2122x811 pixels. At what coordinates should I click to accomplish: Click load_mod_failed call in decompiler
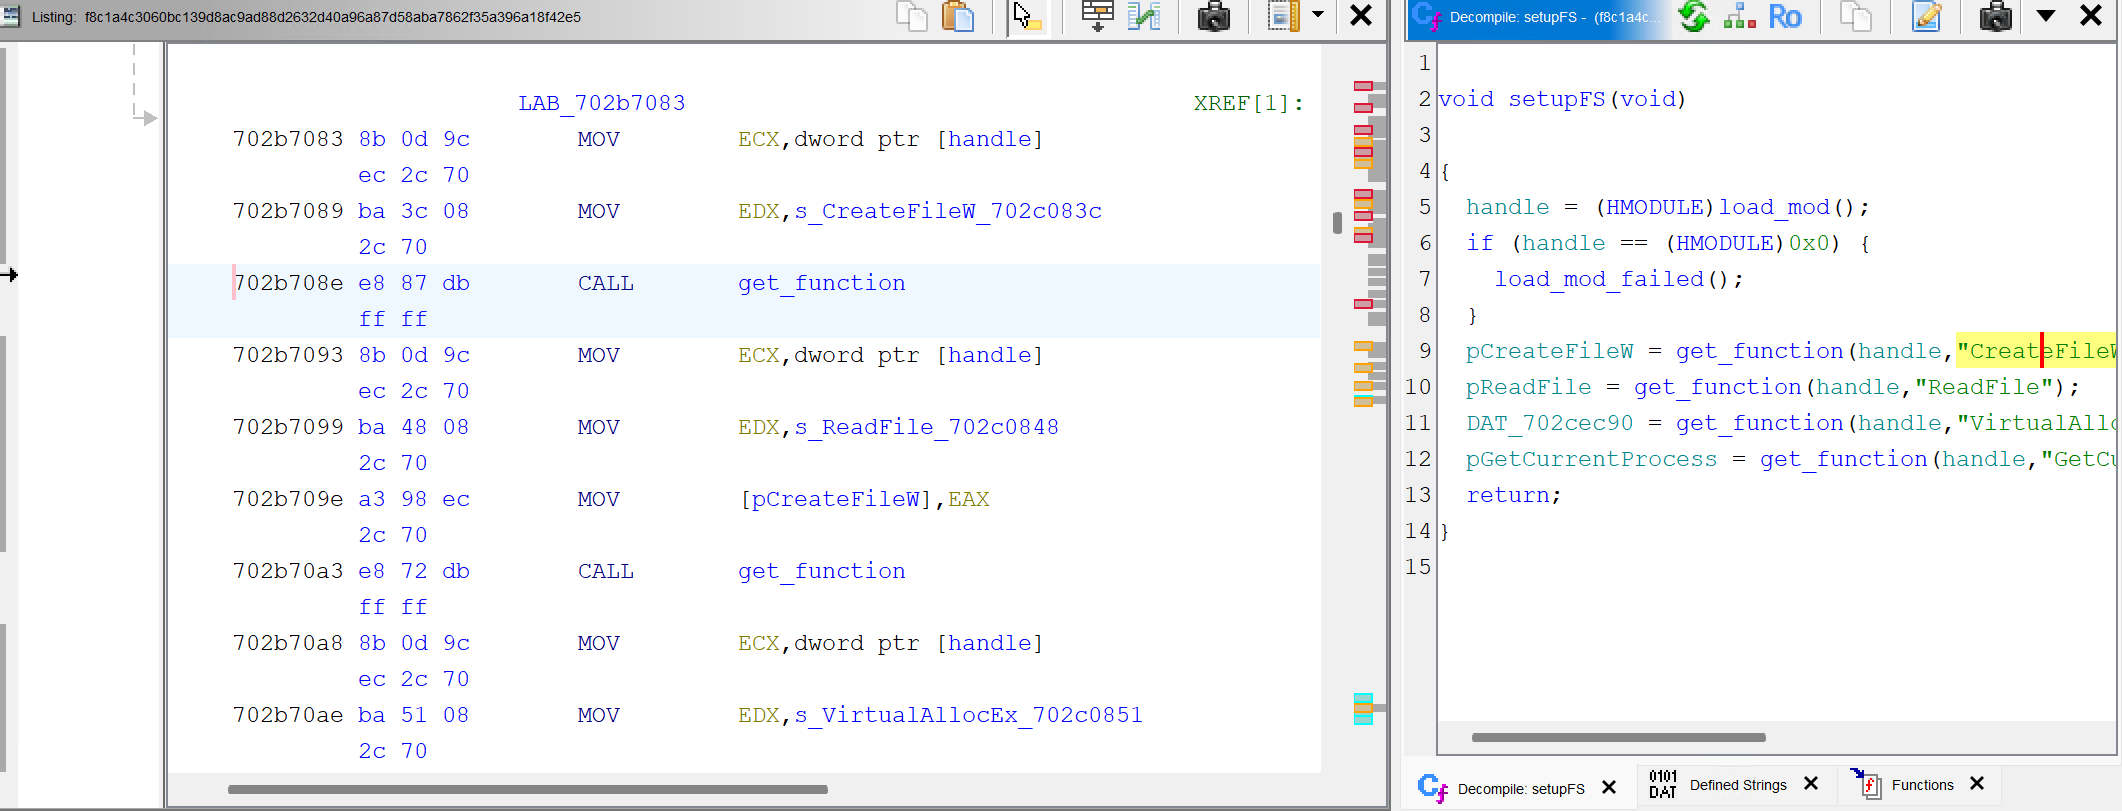(1599, 279)
